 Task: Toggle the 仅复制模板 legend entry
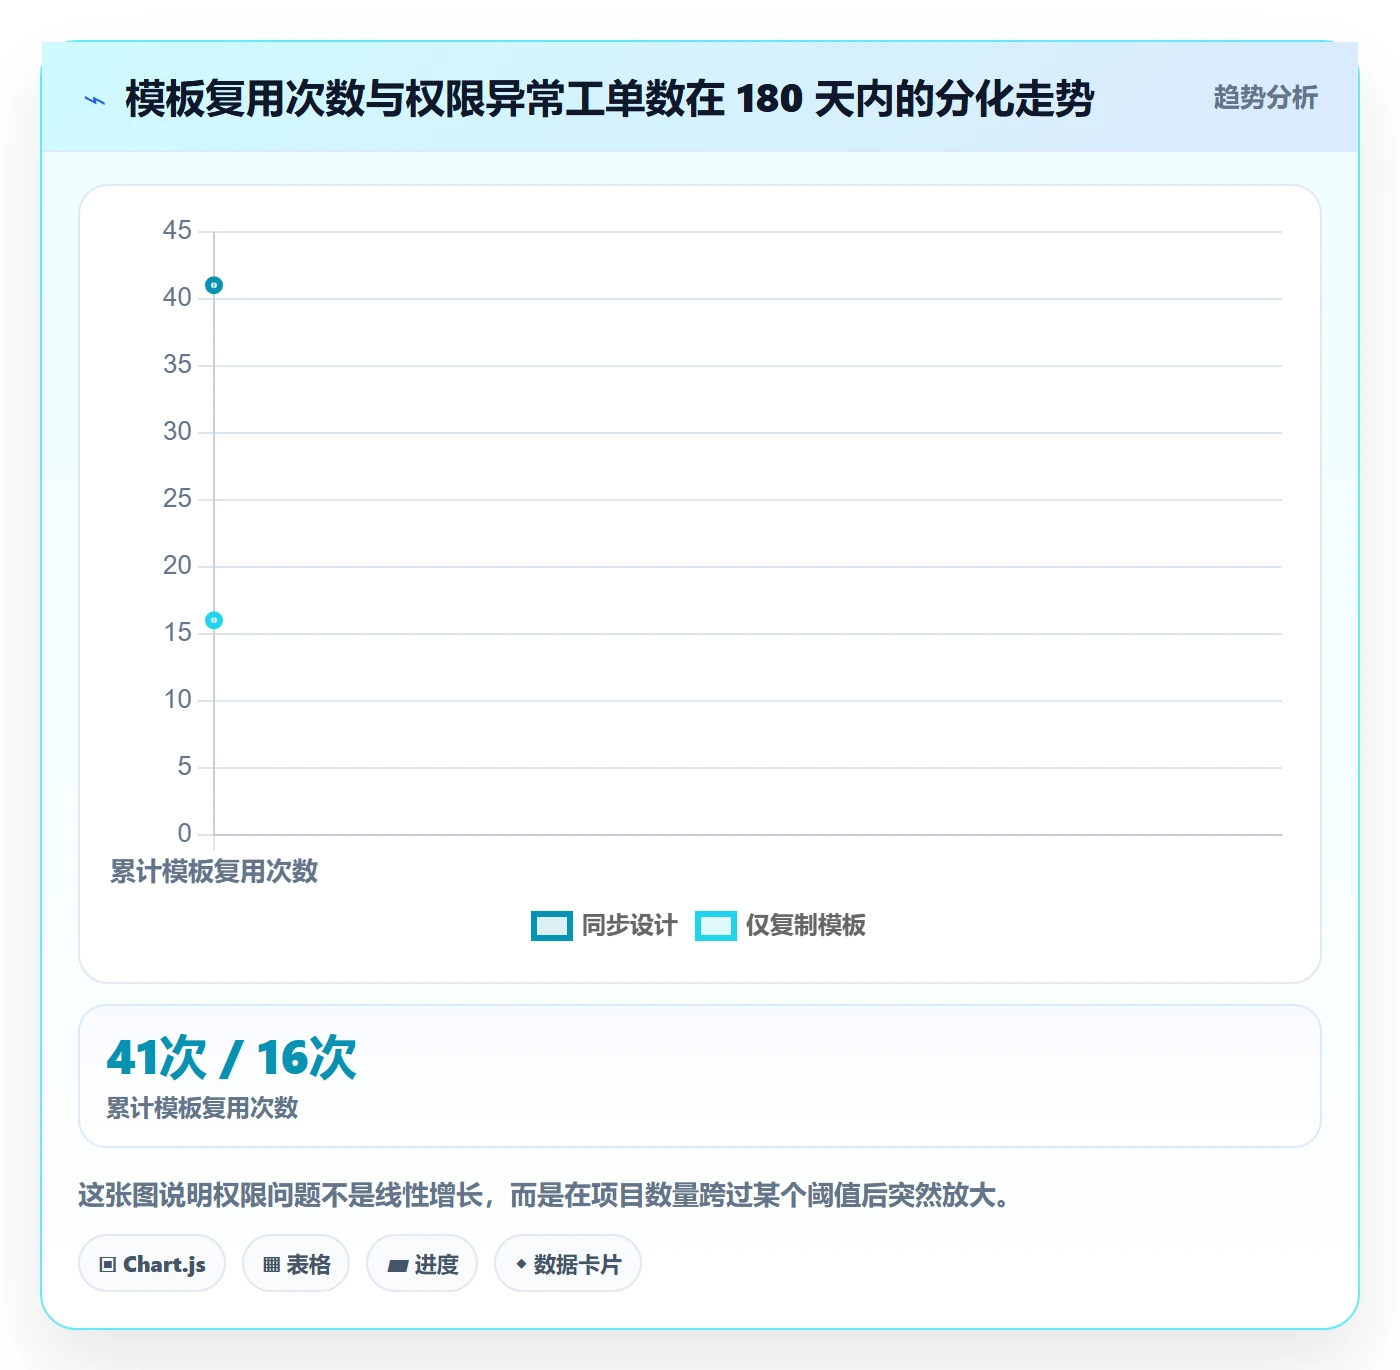pyautogui.click(x=781, y=926)
